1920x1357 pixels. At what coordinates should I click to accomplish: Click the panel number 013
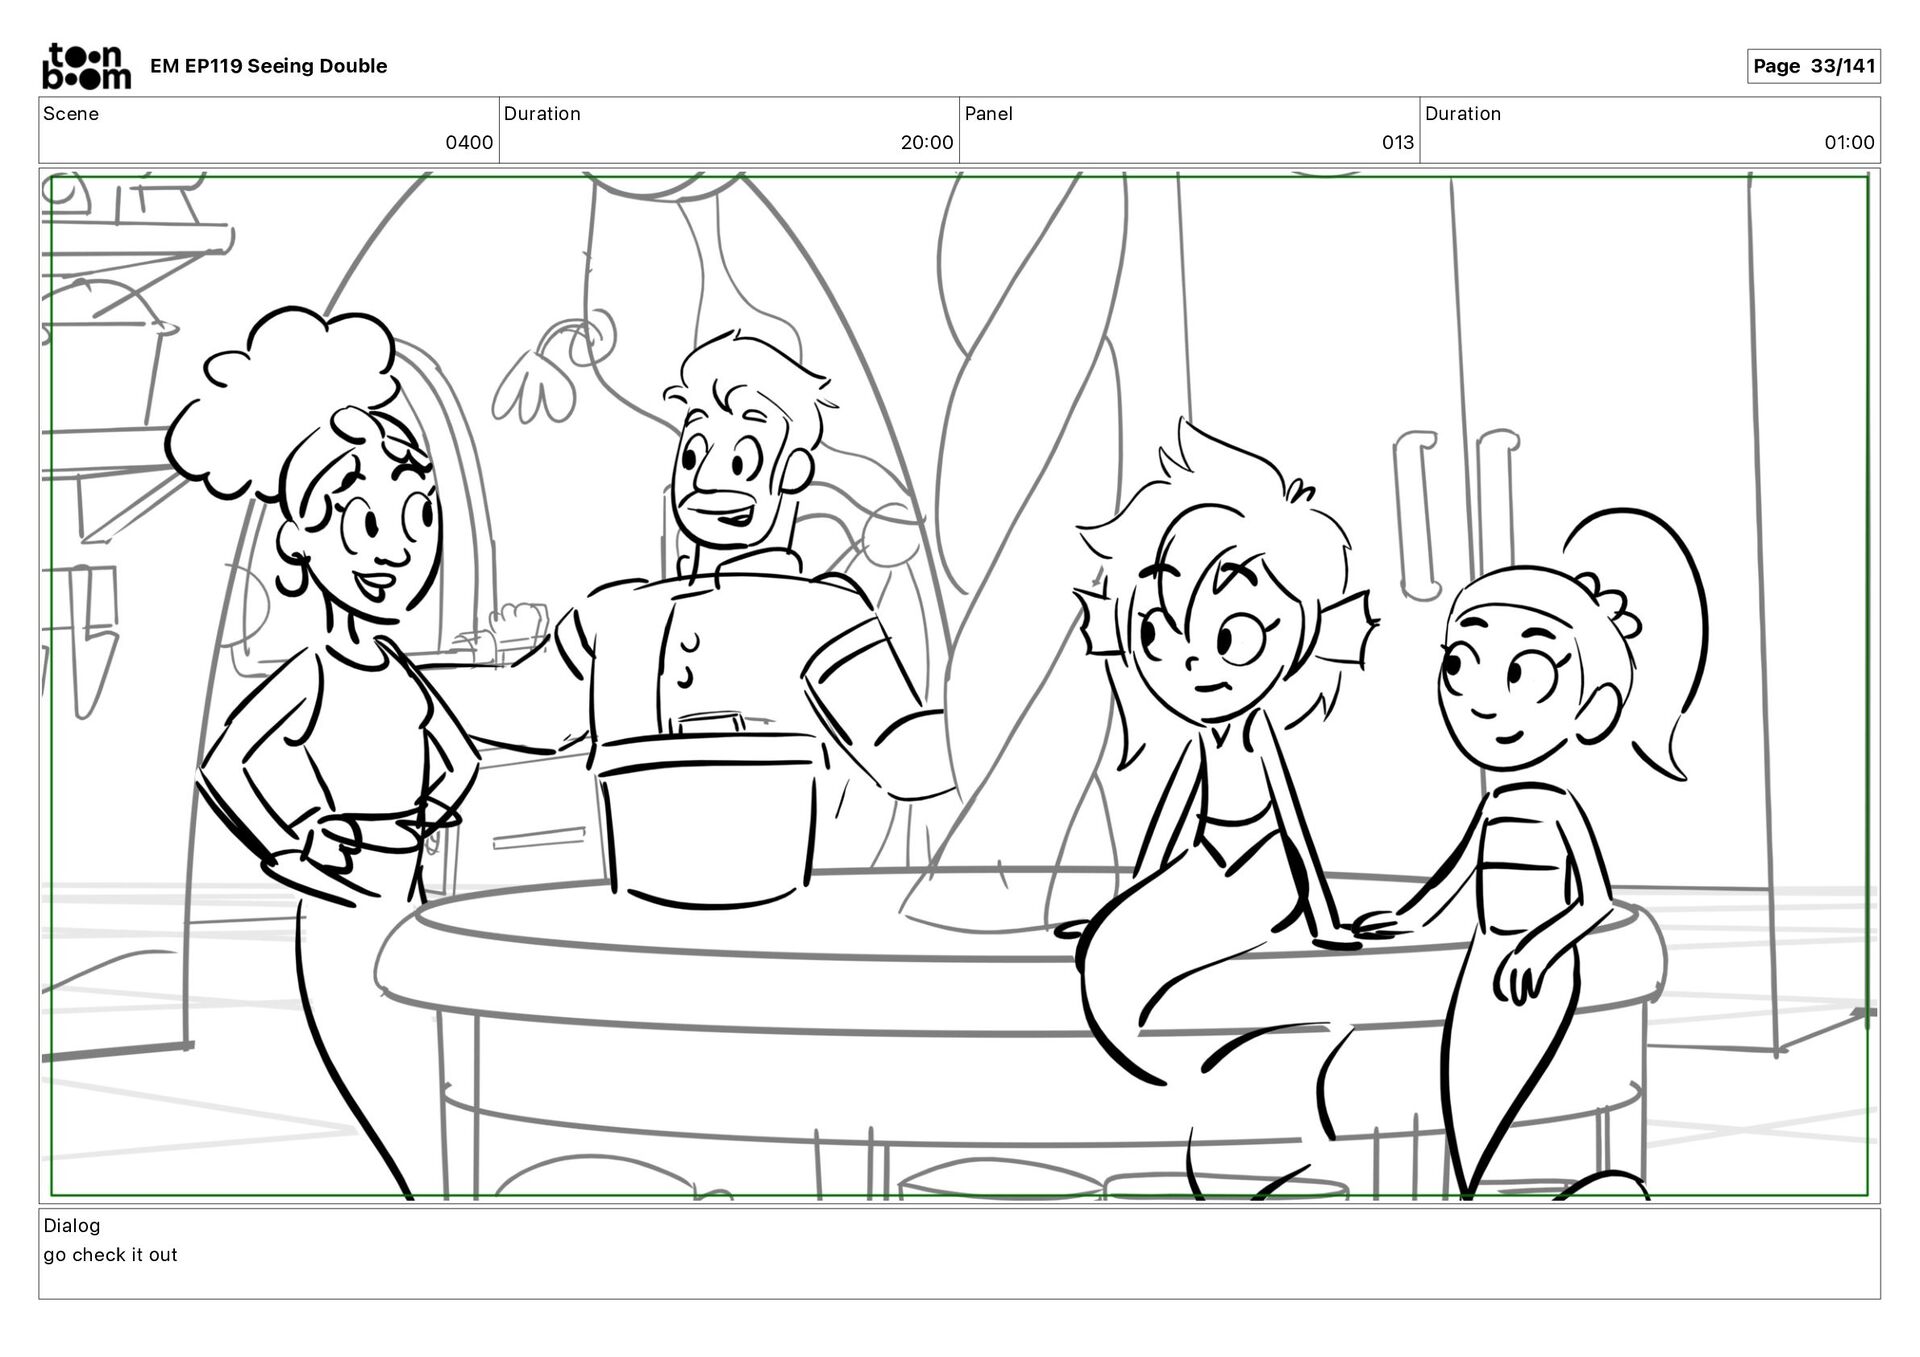[1397, 143]
